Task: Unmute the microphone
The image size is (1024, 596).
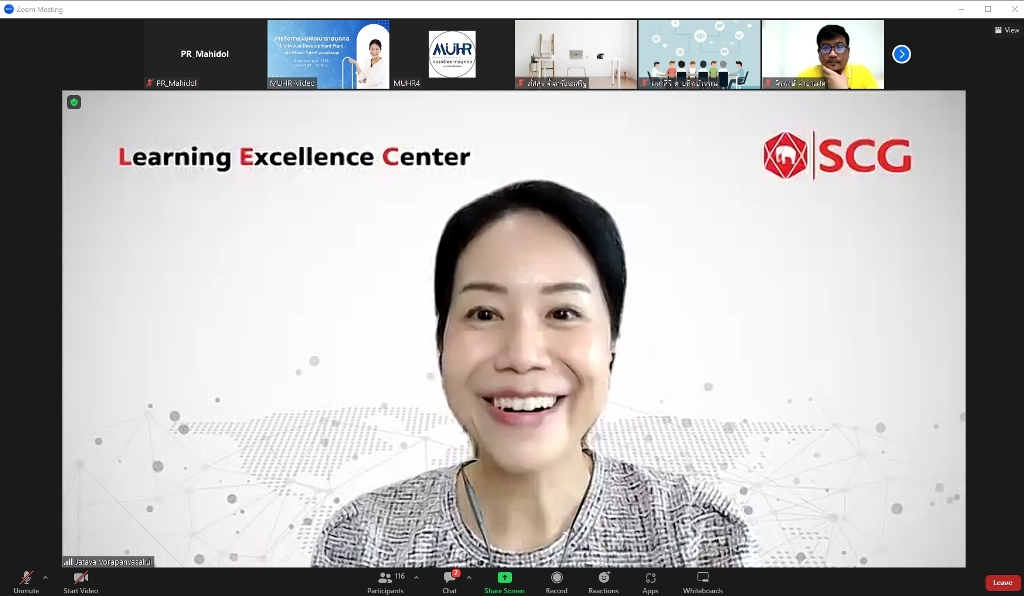Action: coord(26,579)
